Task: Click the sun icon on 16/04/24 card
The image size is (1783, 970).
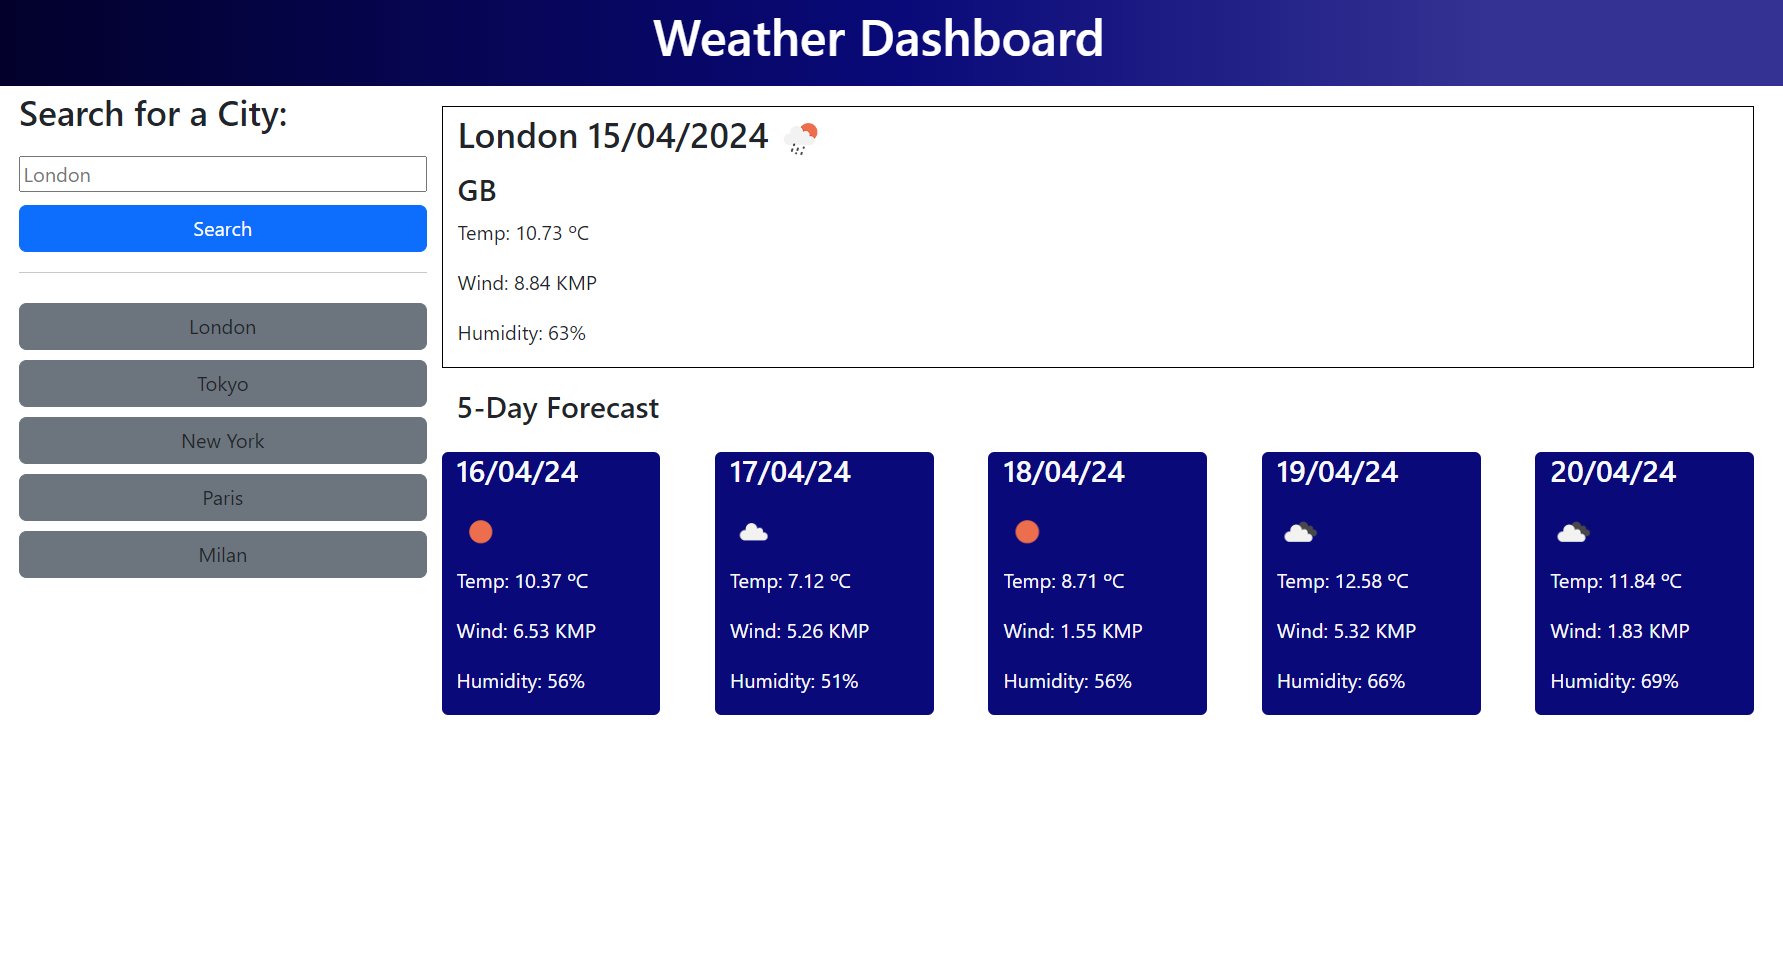Action: click(481, 532)
